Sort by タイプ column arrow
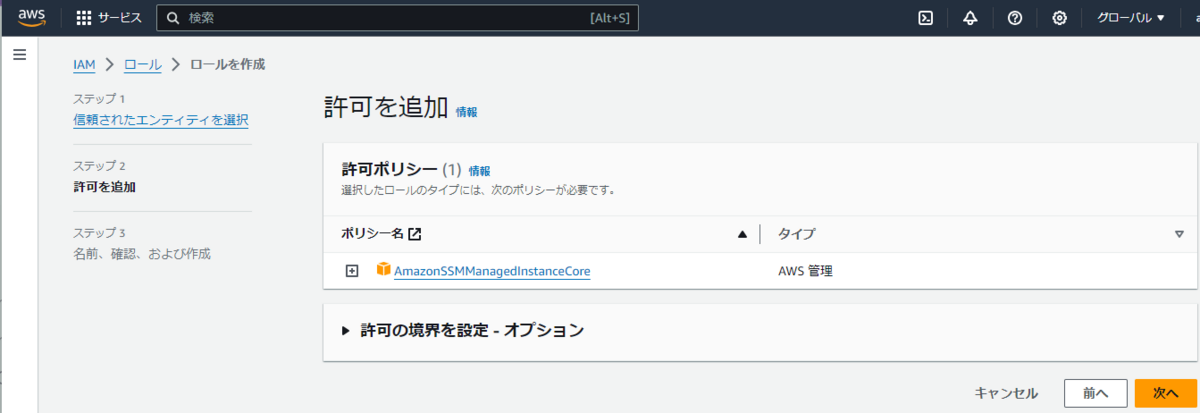This screenshot has height=413, width=1200. (x=1179, y=234)
